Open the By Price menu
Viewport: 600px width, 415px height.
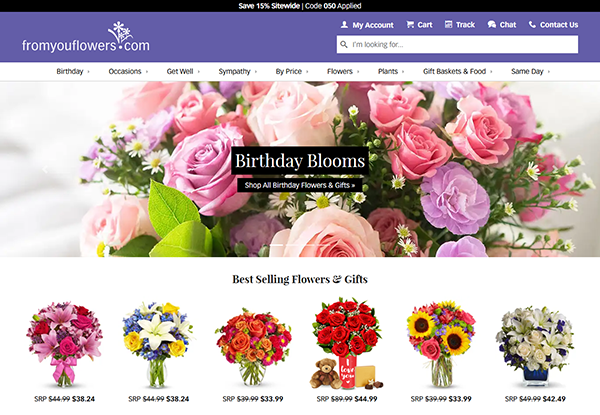pos(289,71)
